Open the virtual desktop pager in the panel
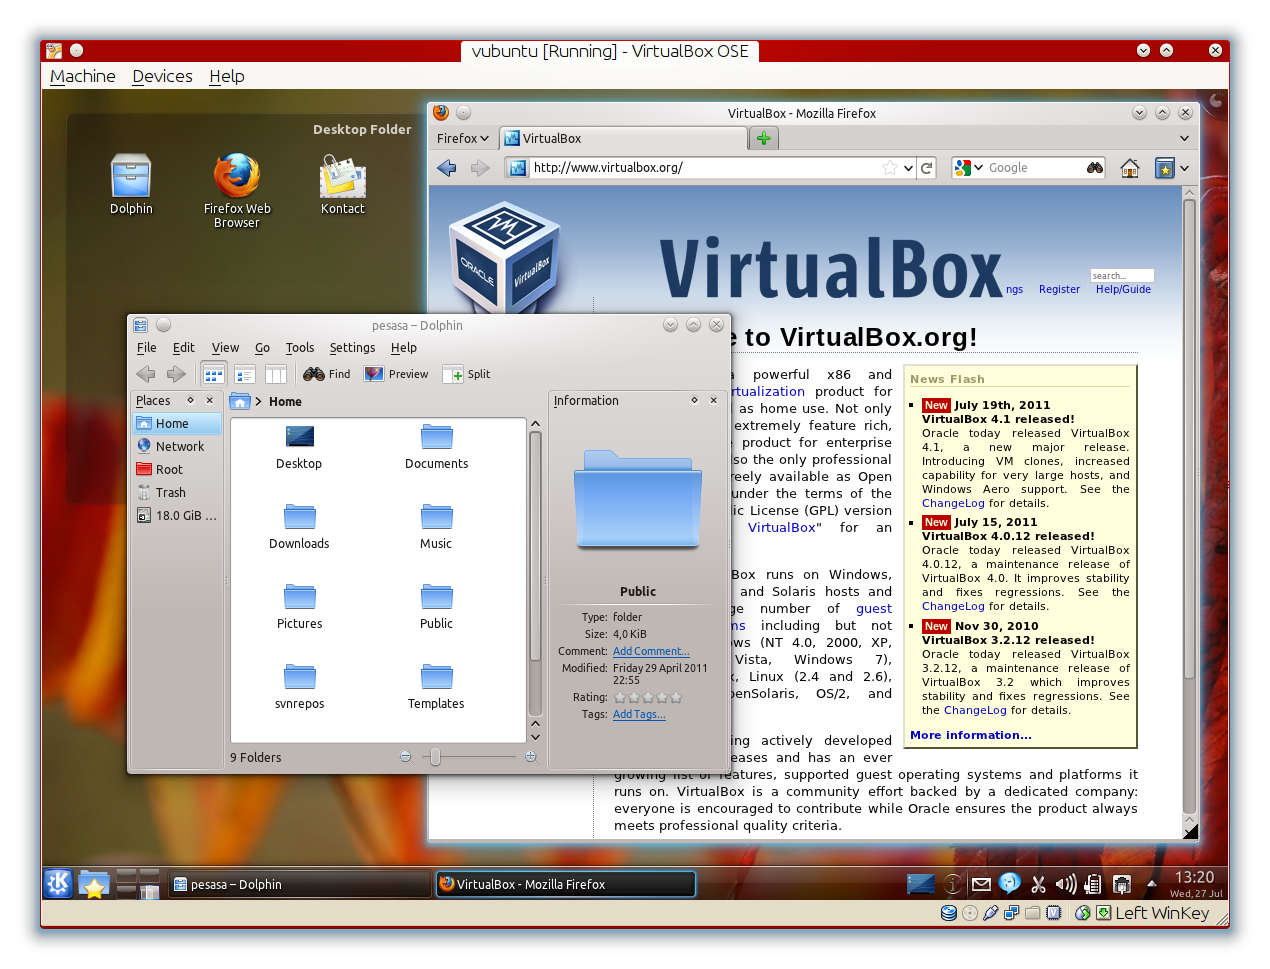The height and width of the screenshot is (969, 1270). 138,884
